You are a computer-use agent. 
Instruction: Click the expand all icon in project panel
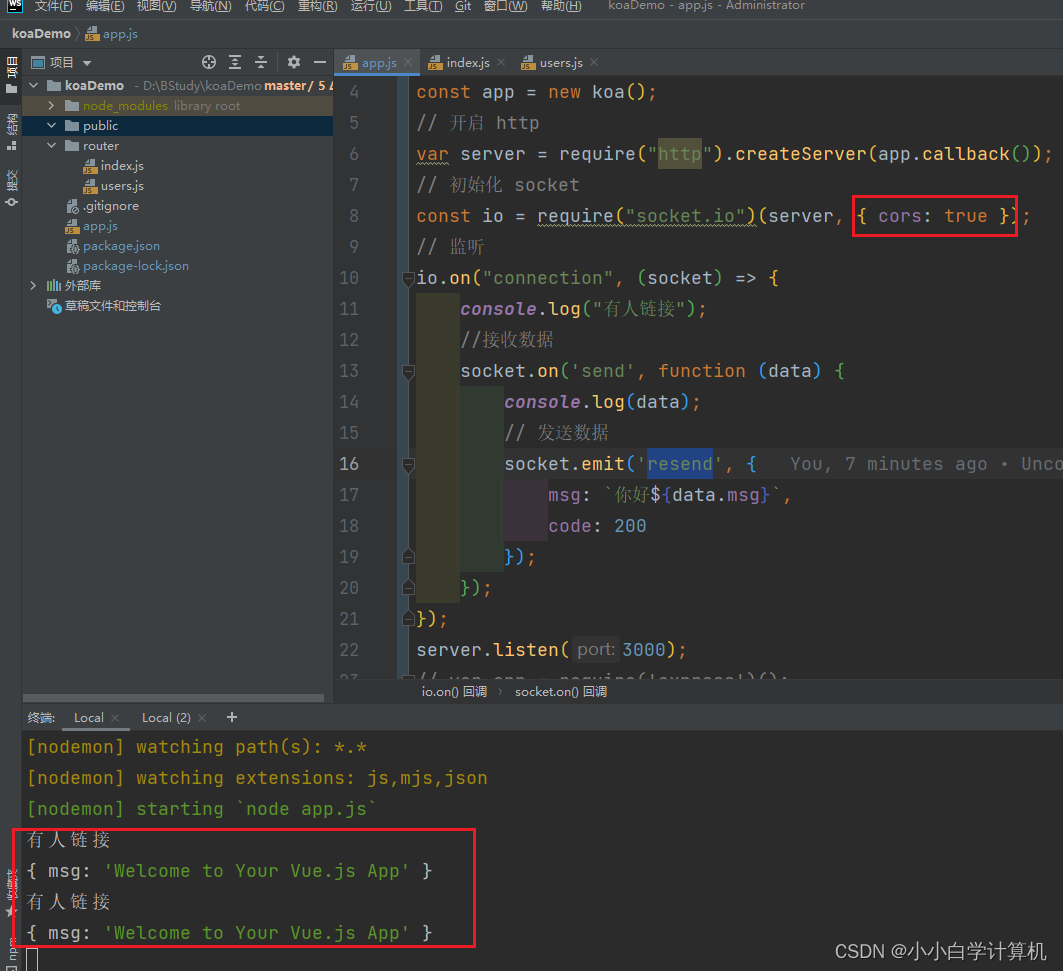(235, 62)
